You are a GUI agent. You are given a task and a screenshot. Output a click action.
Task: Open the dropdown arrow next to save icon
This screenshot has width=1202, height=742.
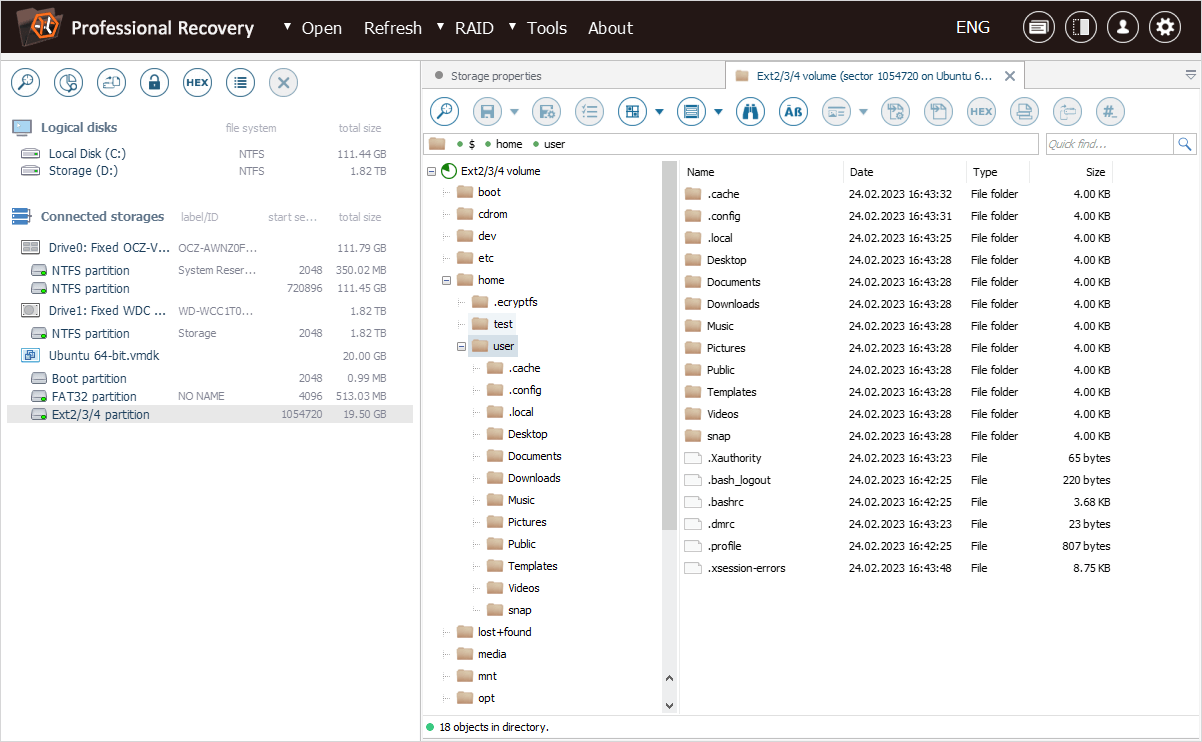(515, 112)
